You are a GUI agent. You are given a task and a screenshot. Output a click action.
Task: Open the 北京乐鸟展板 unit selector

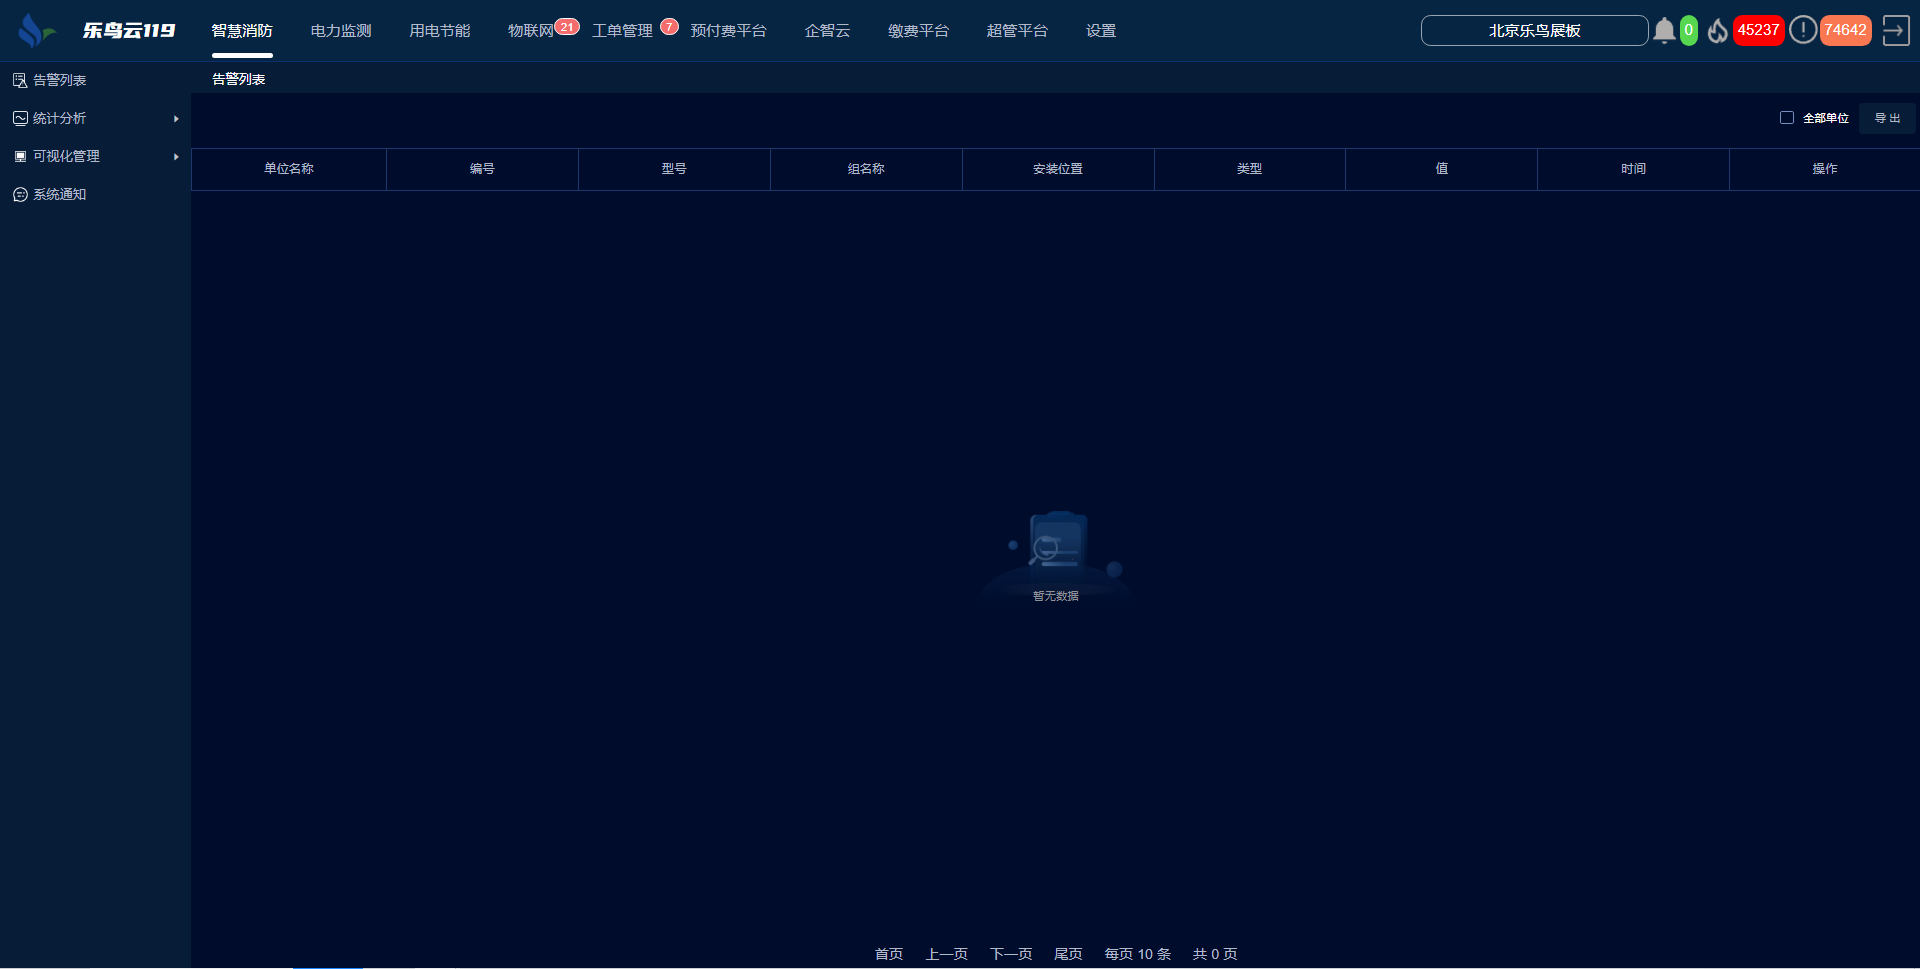coord(1534,31)
